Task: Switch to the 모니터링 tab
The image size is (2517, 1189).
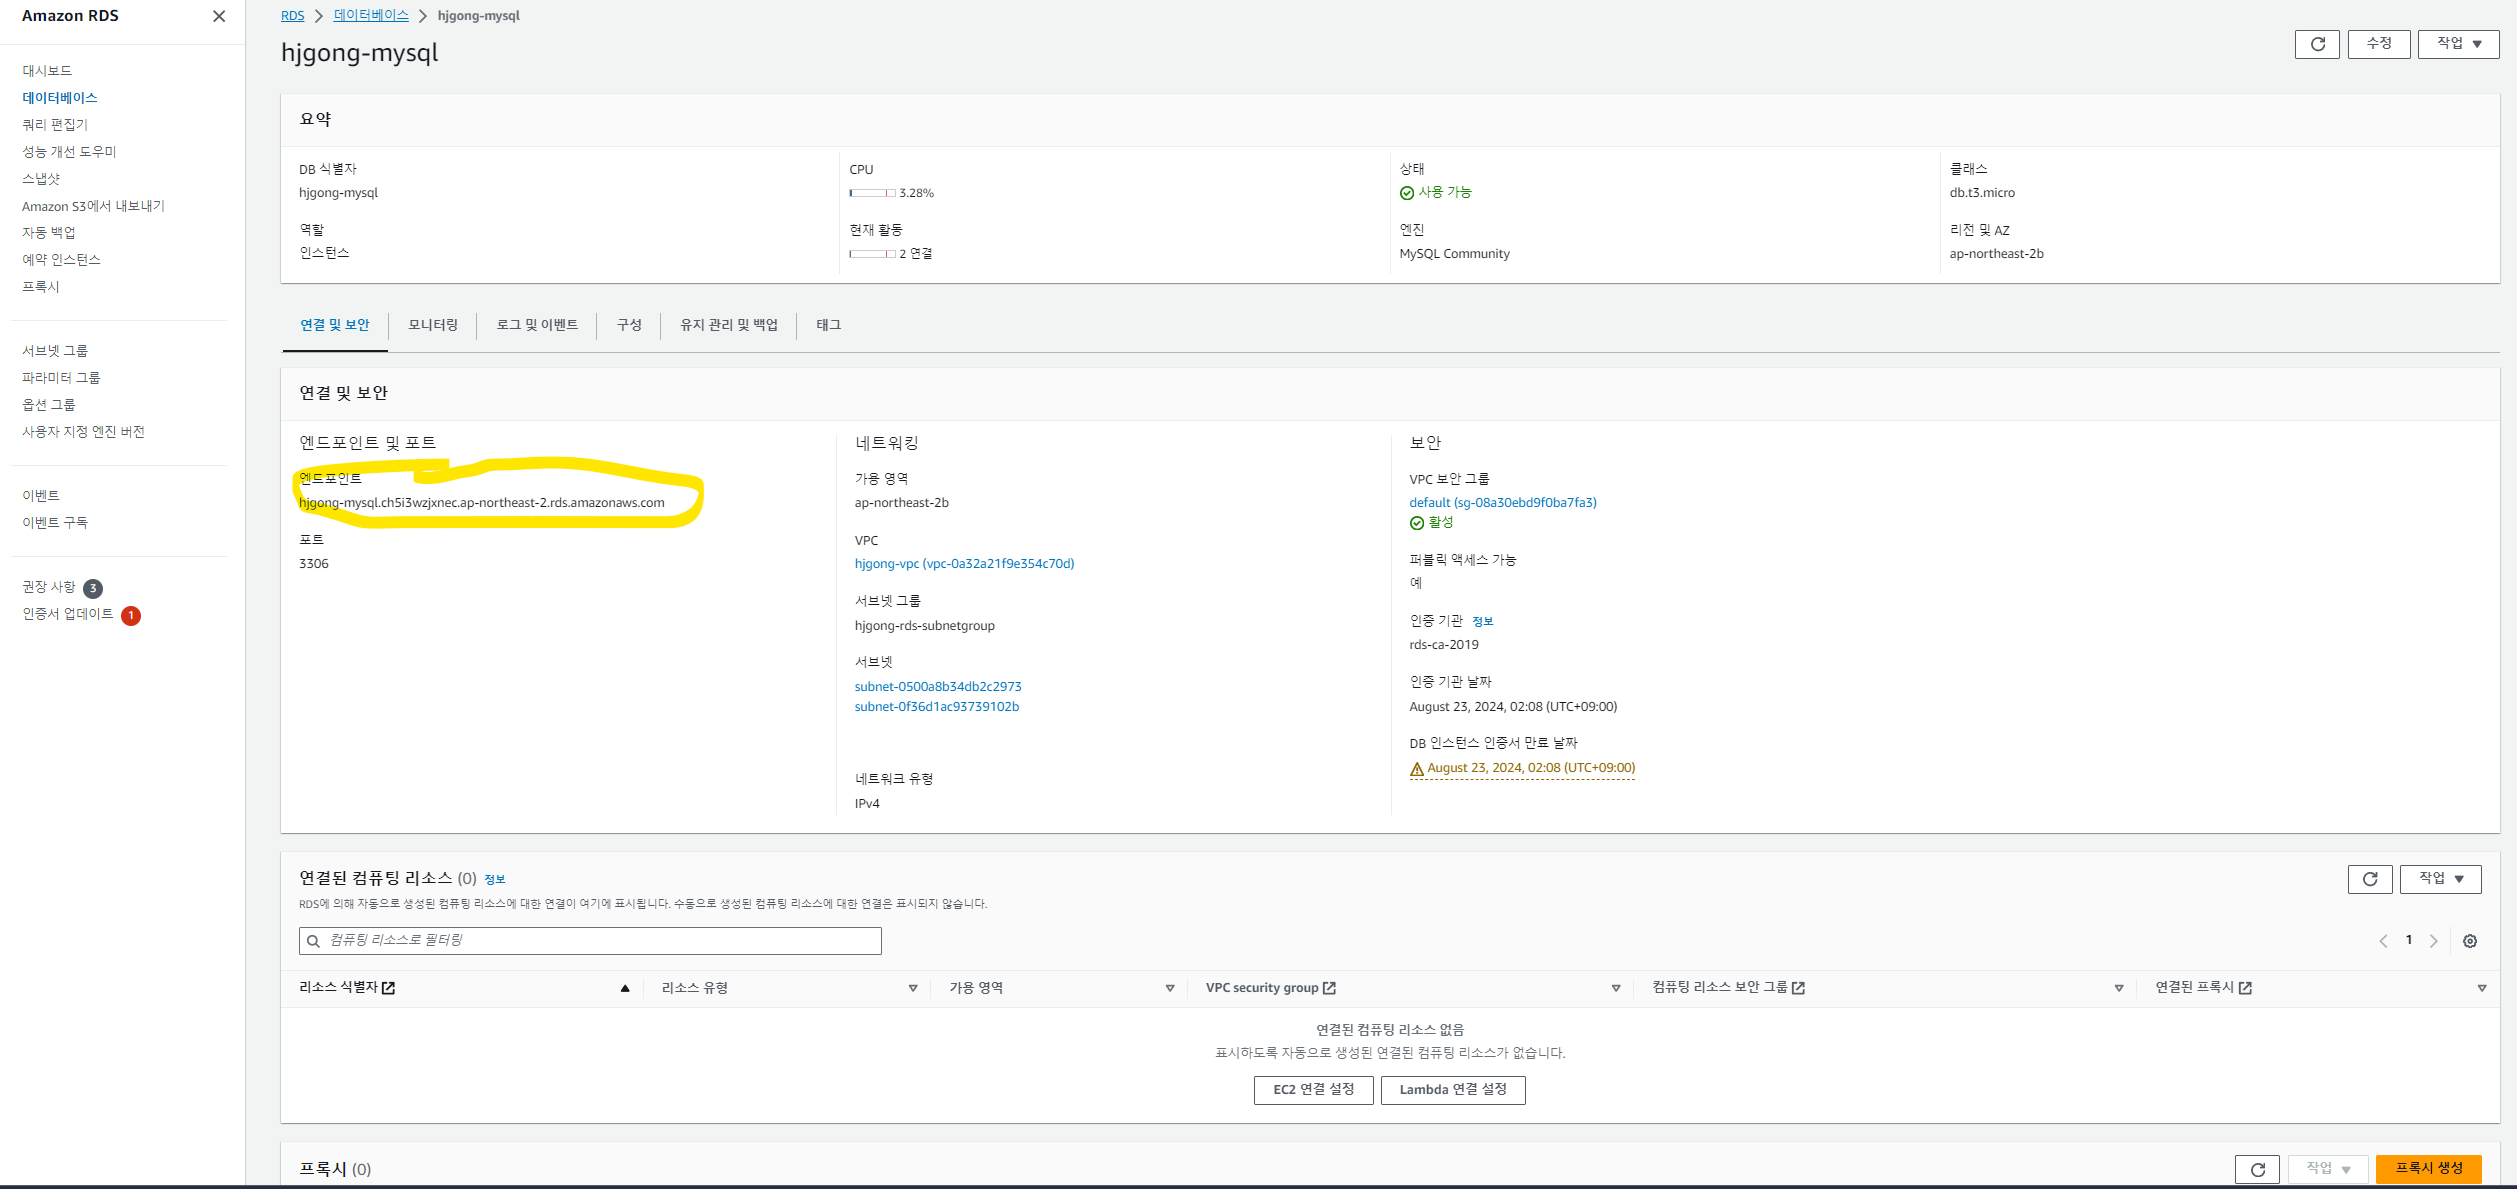Action: (x=432, y=325)
